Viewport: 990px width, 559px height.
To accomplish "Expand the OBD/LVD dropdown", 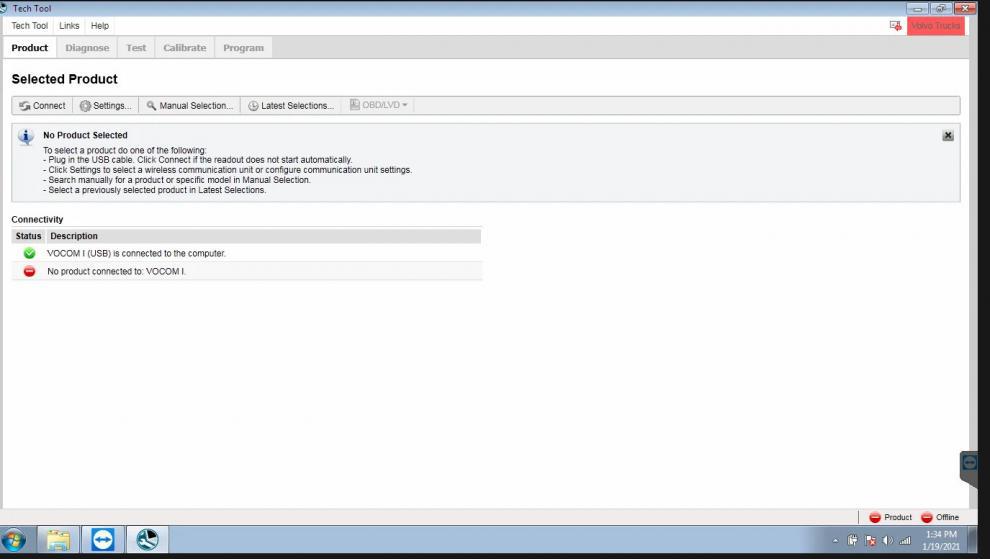I will tap(378, 105).
